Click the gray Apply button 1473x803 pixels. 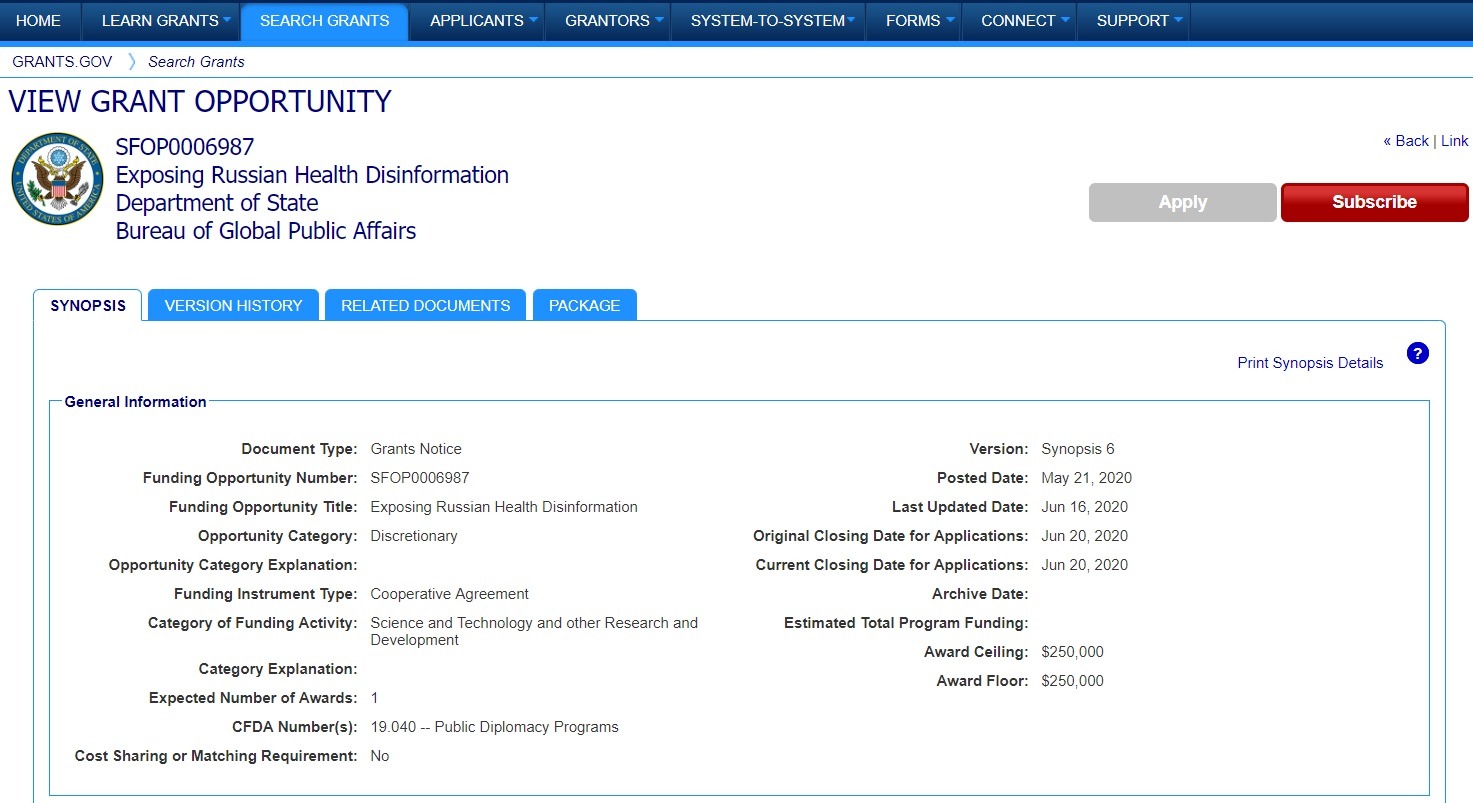click(x=1183, y=202)
